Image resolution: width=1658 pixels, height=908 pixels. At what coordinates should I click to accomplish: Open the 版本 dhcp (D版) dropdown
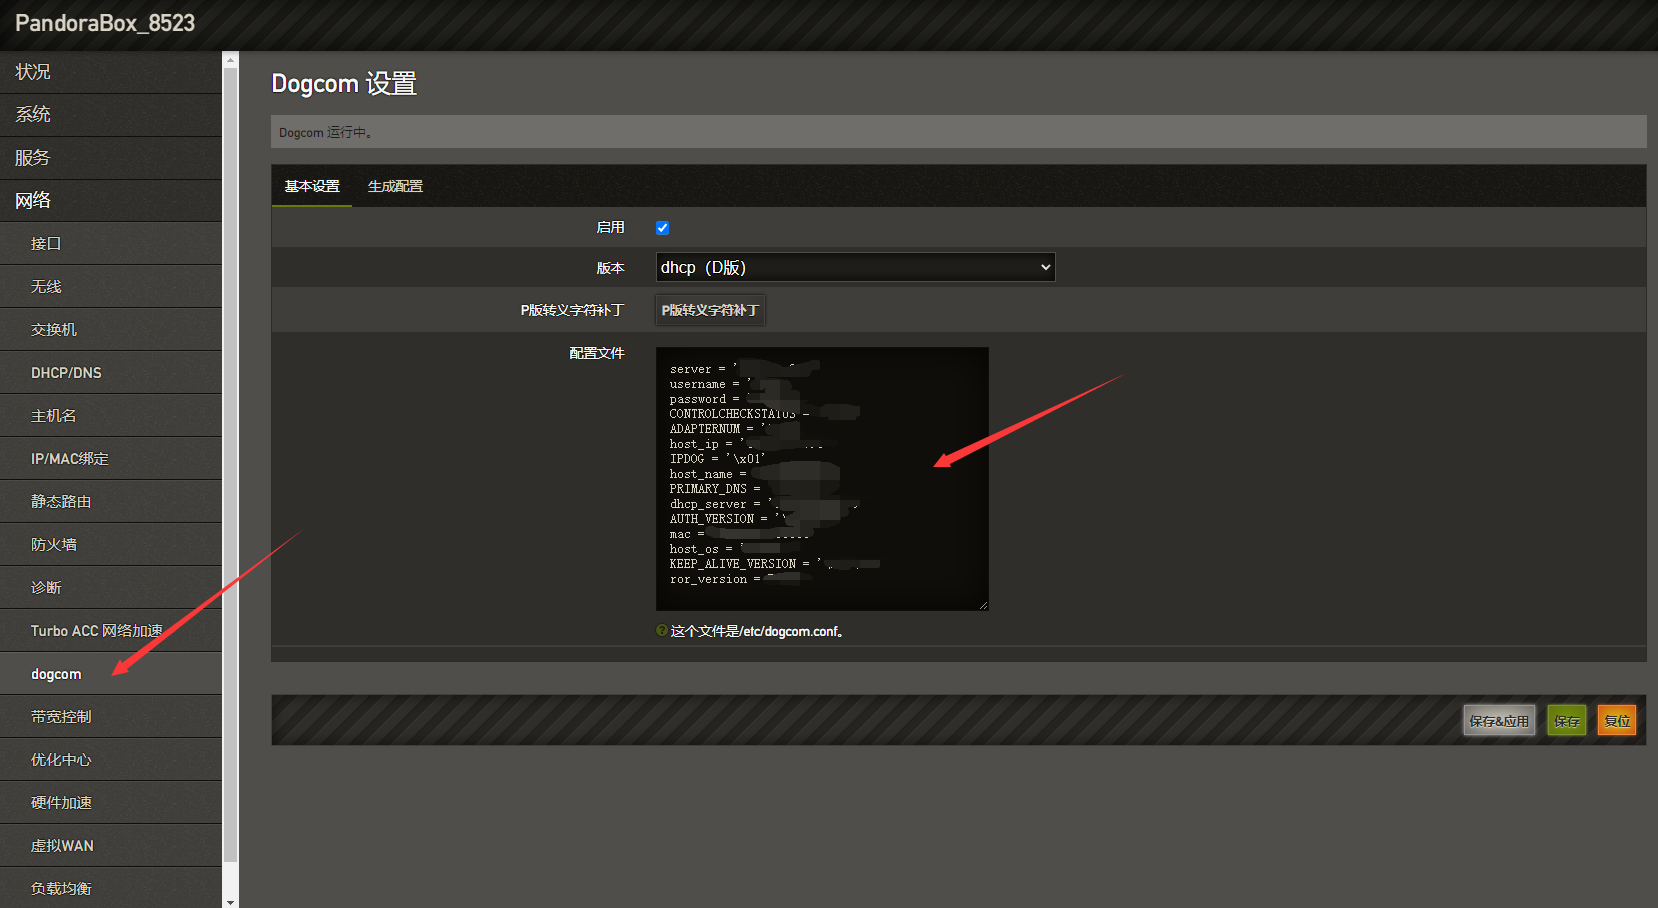pyautogui.click(x=855, y=267)
